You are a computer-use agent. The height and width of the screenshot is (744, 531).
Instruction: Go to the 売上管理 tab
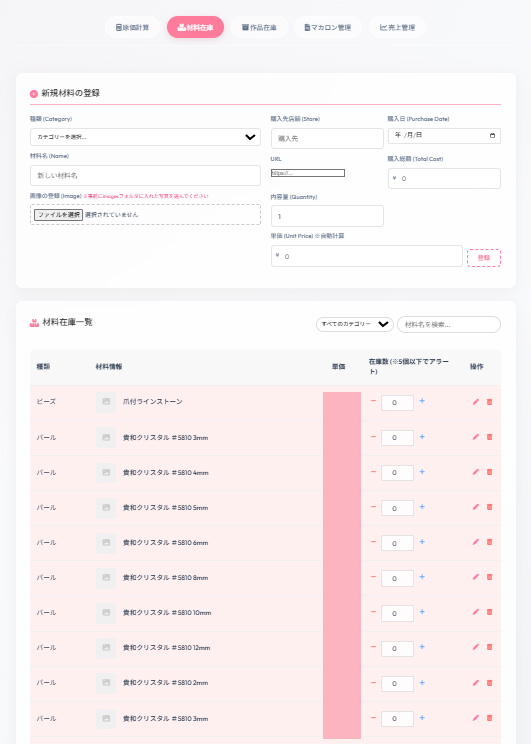tap(397, 27)
